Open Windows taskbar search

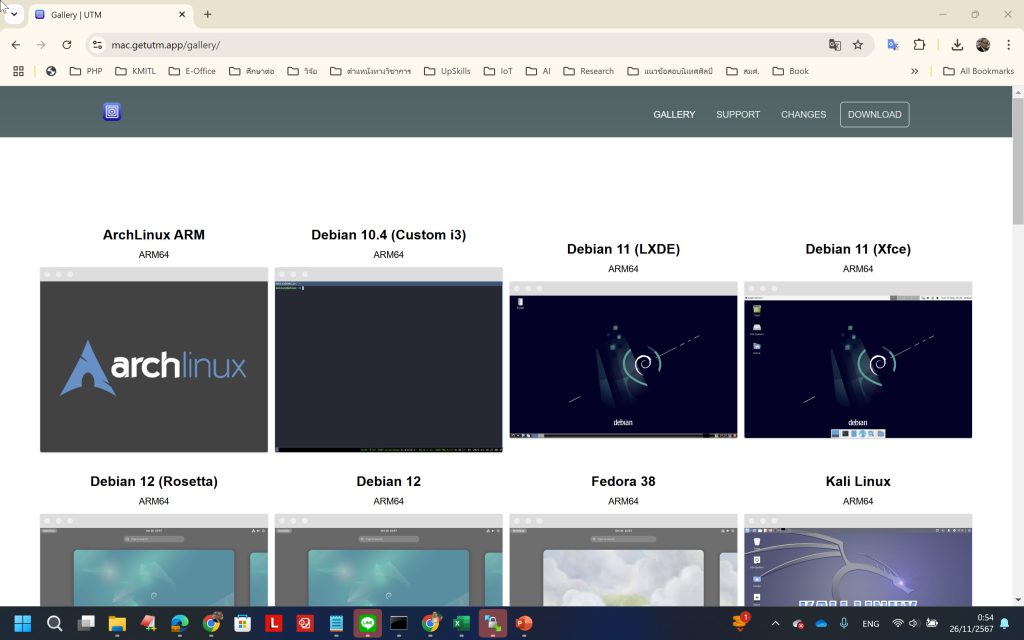click(x=54, y=623)
